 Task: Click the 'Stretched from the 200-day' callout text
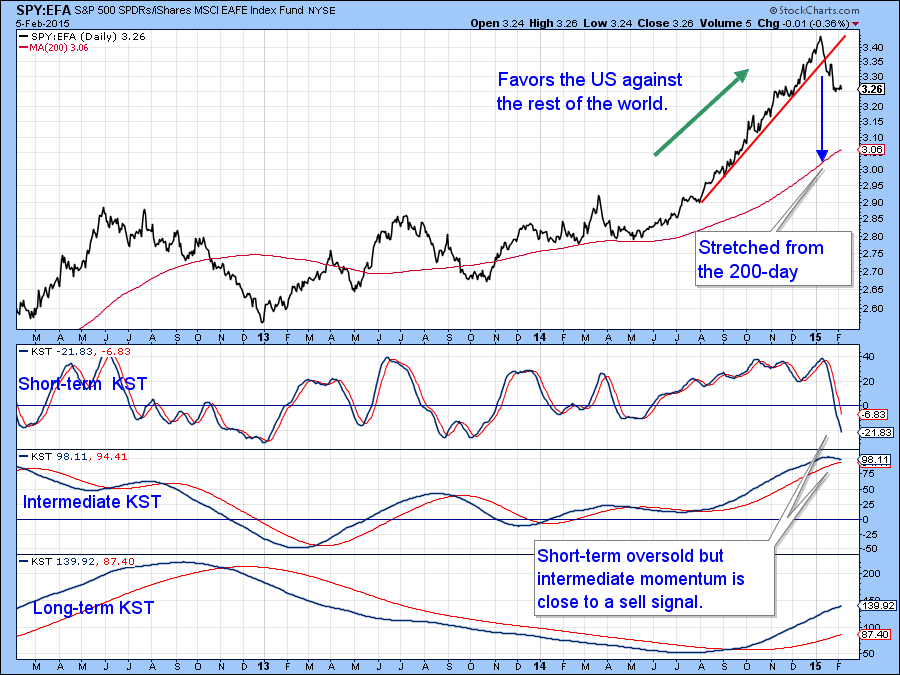click(761, 259)
